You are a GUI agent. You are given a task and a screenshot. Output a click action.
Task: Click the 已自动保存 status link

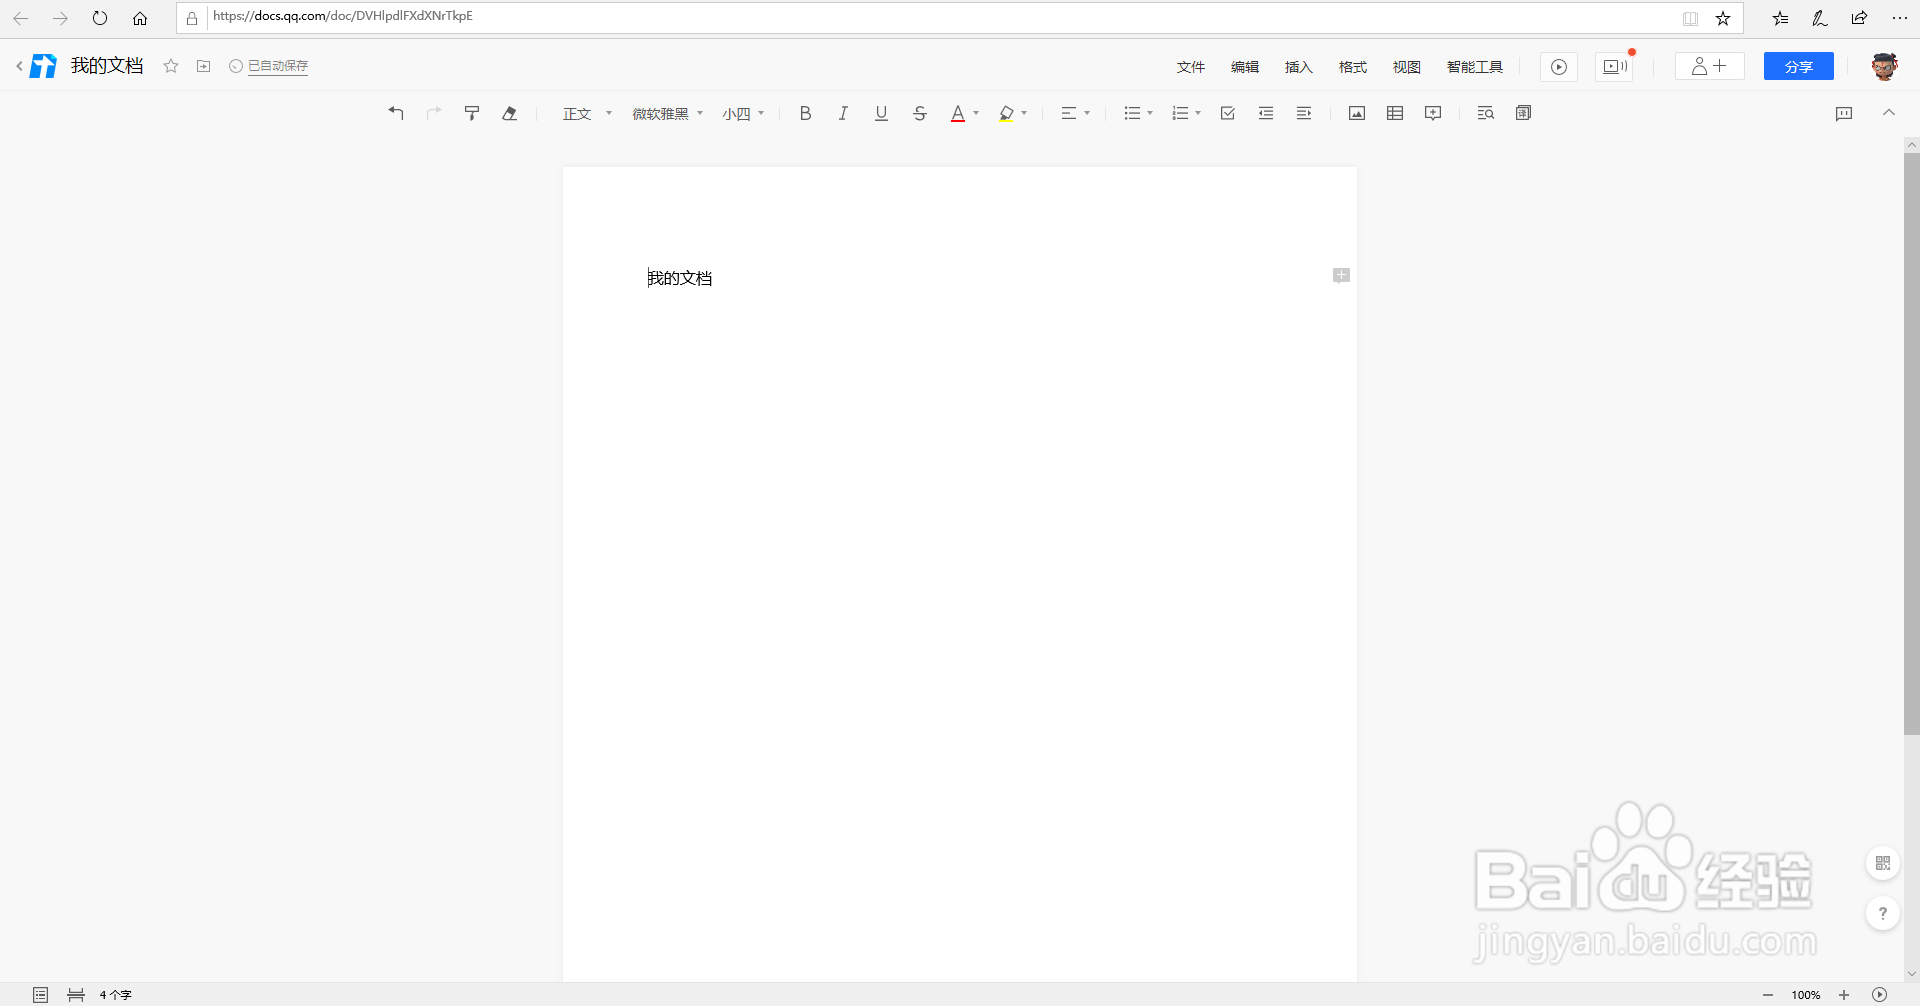click(x=278, y=66)
